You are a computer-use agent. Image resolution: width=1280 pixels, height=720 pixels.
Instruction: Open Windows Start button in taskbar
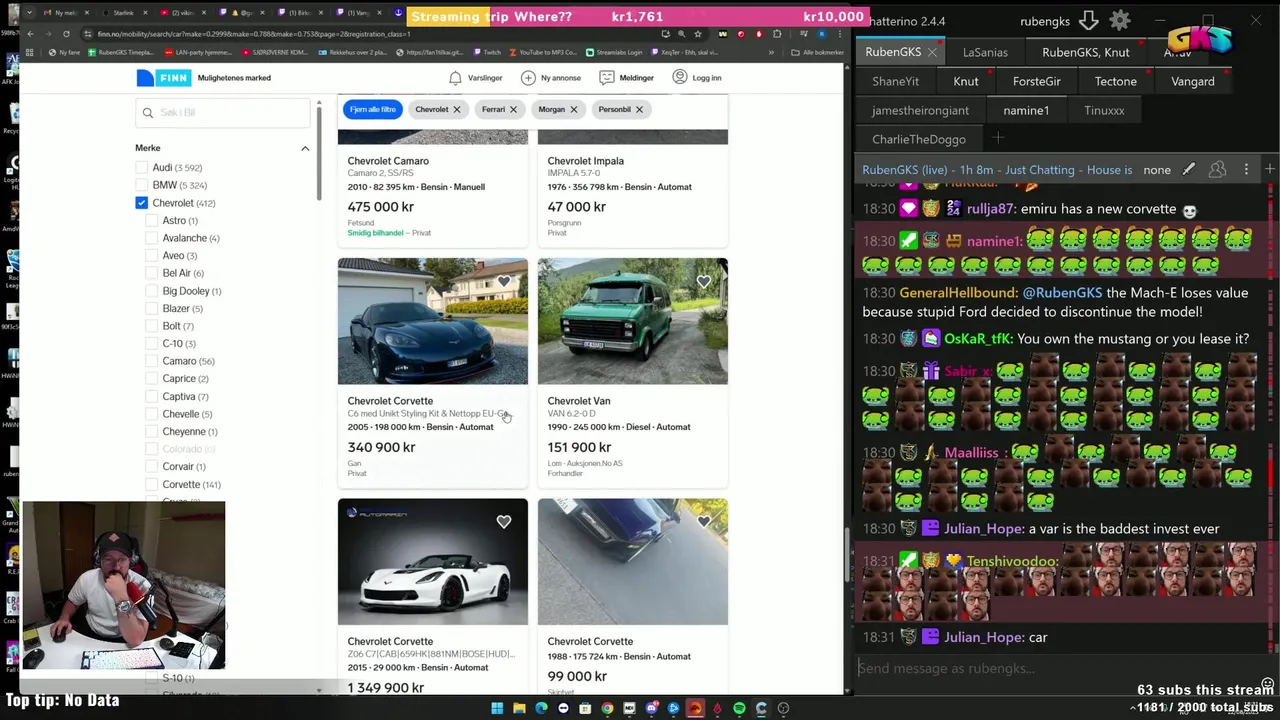pos(497,708)
